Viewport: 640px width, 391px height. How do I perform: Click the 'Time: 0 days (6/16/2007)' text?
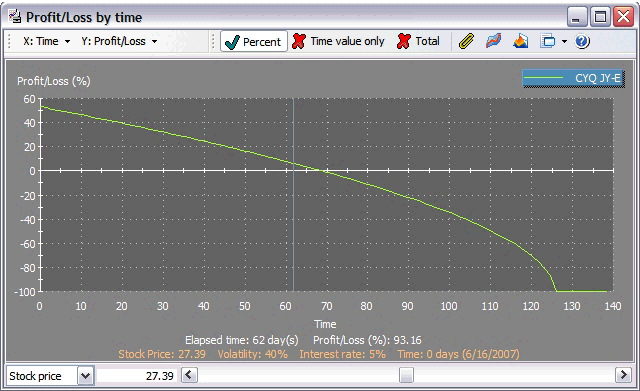458,354
